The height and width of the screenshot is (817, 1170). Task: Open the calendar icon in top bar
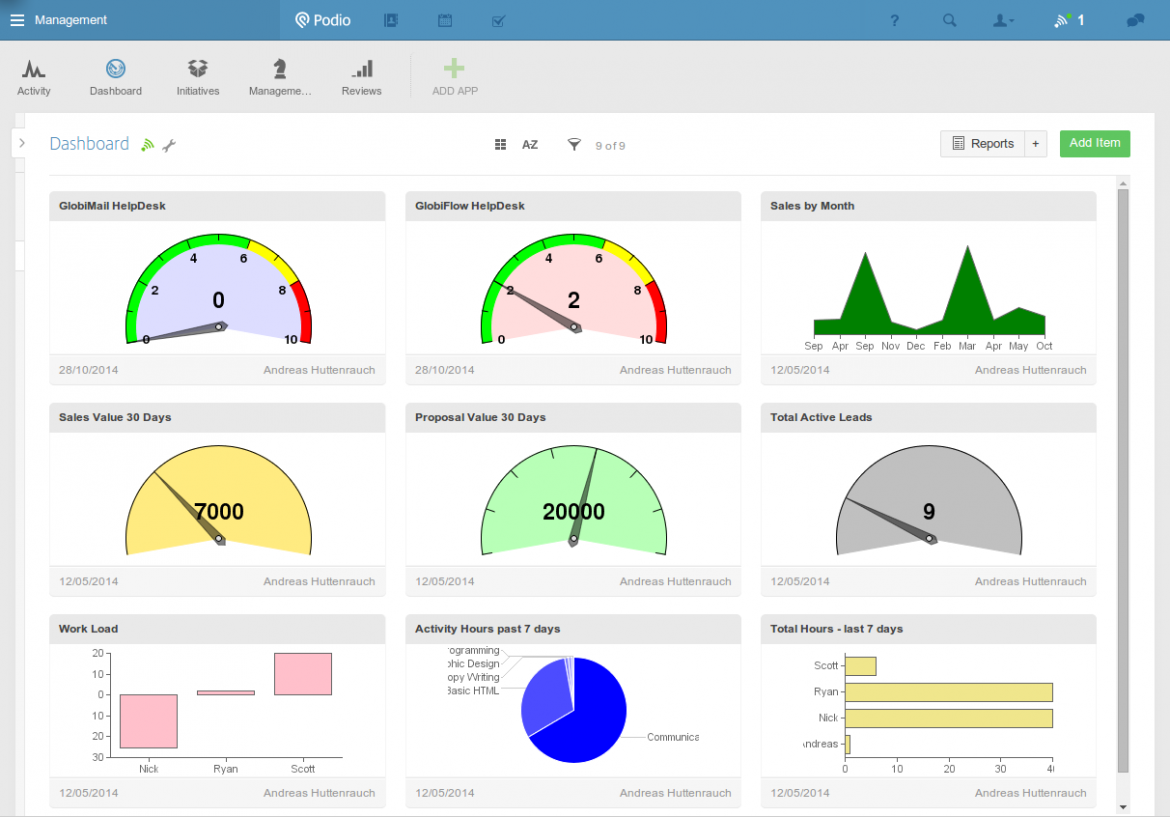tap(444, 19)
